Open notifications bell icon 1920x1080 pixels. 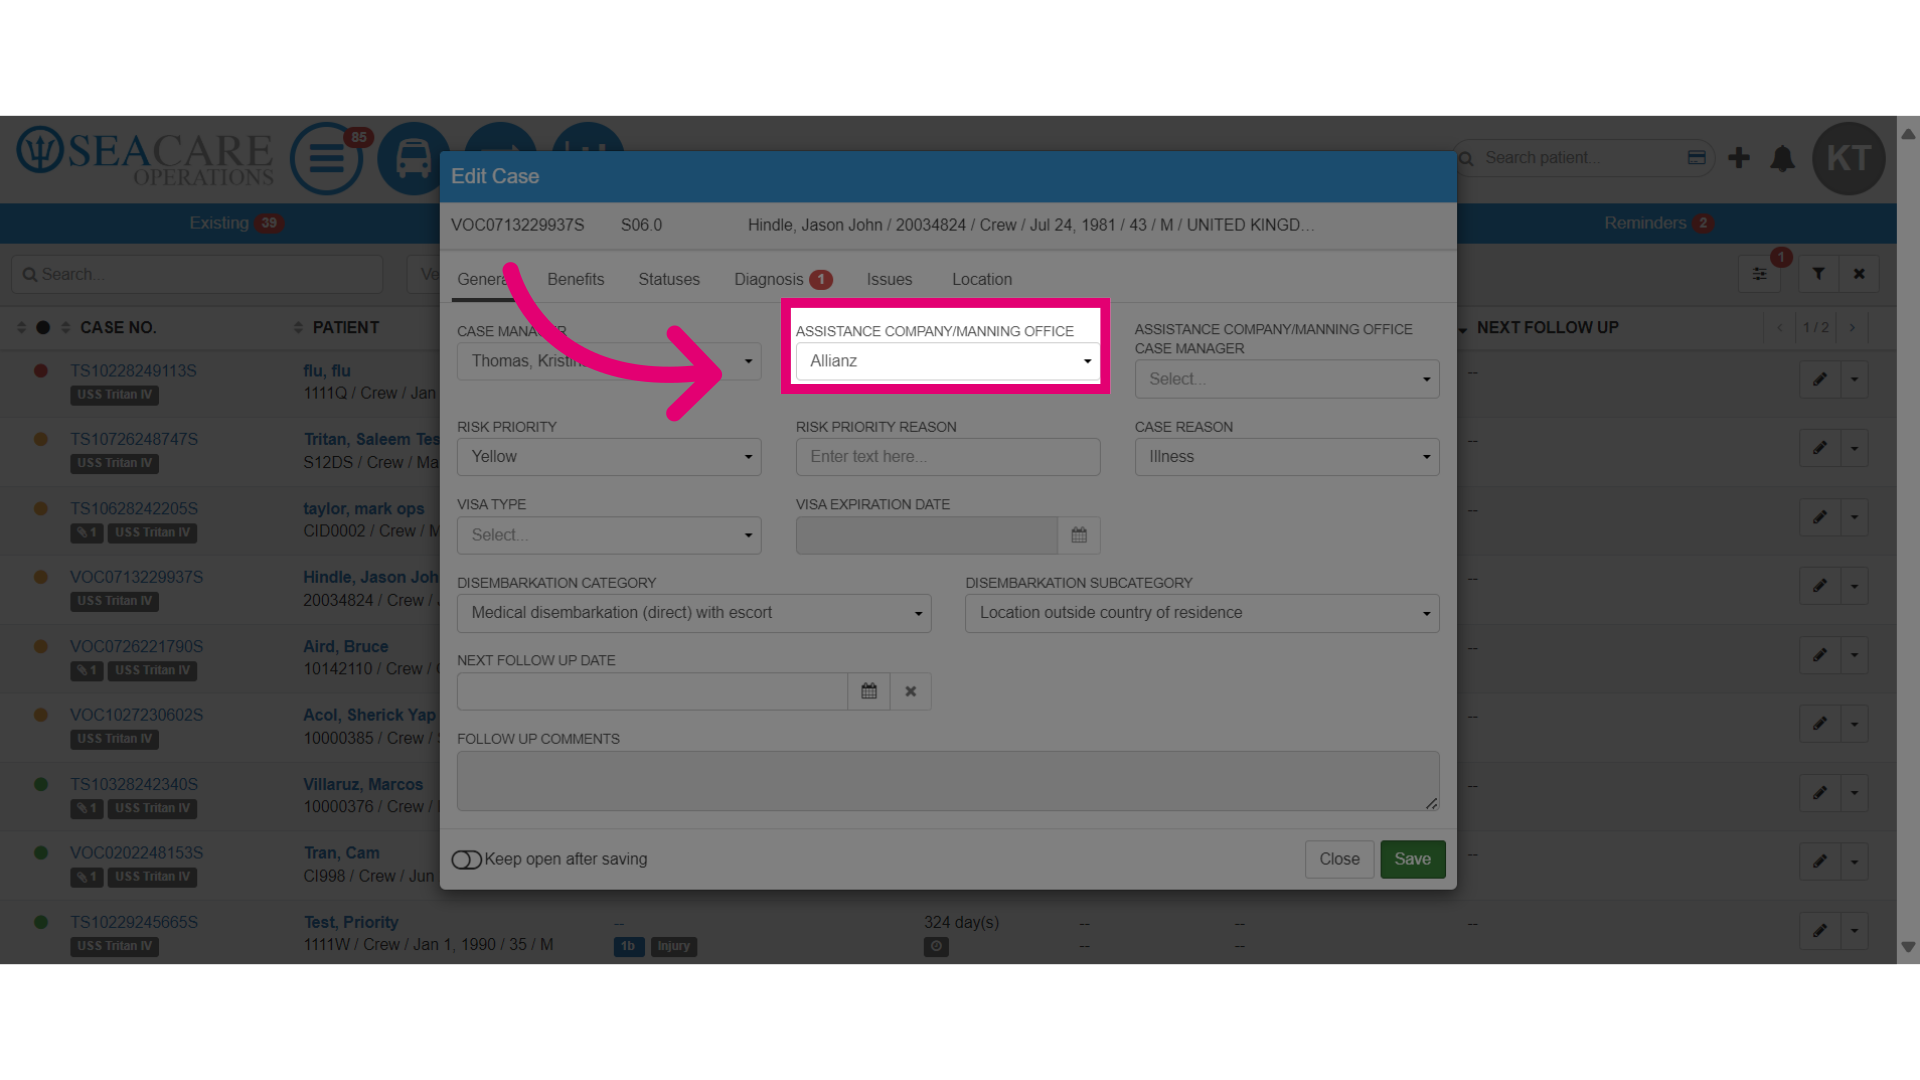click(1782, 158)
